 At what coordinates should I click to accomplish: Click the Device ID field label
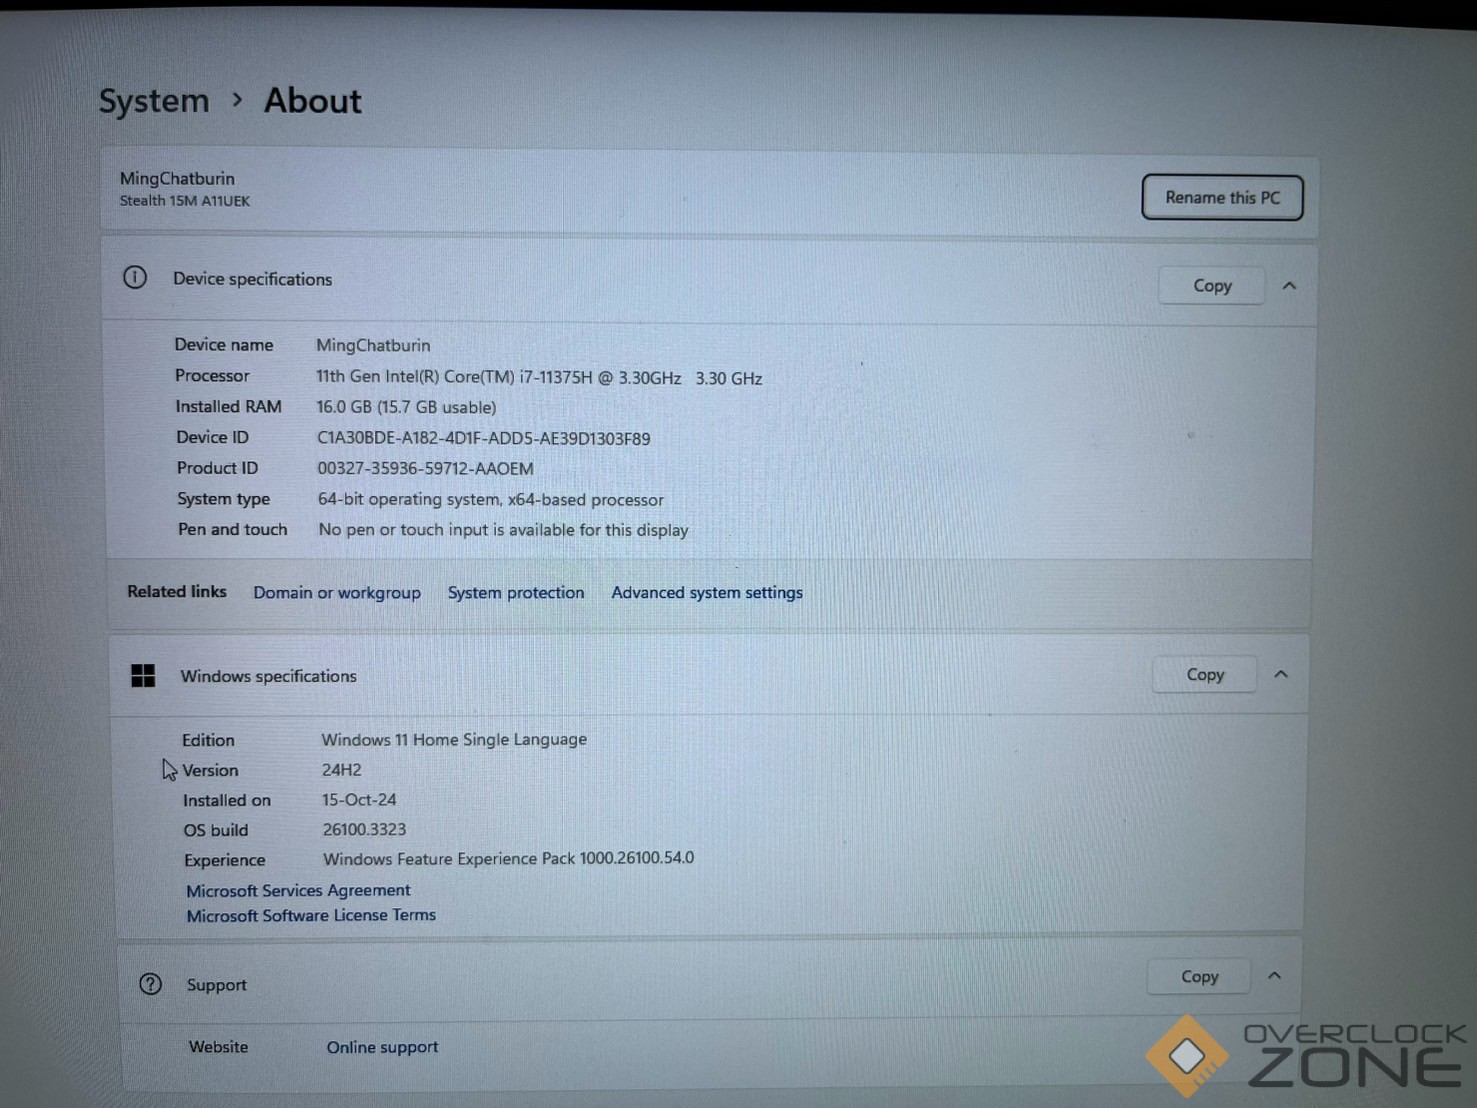click(x=212, y=437)
